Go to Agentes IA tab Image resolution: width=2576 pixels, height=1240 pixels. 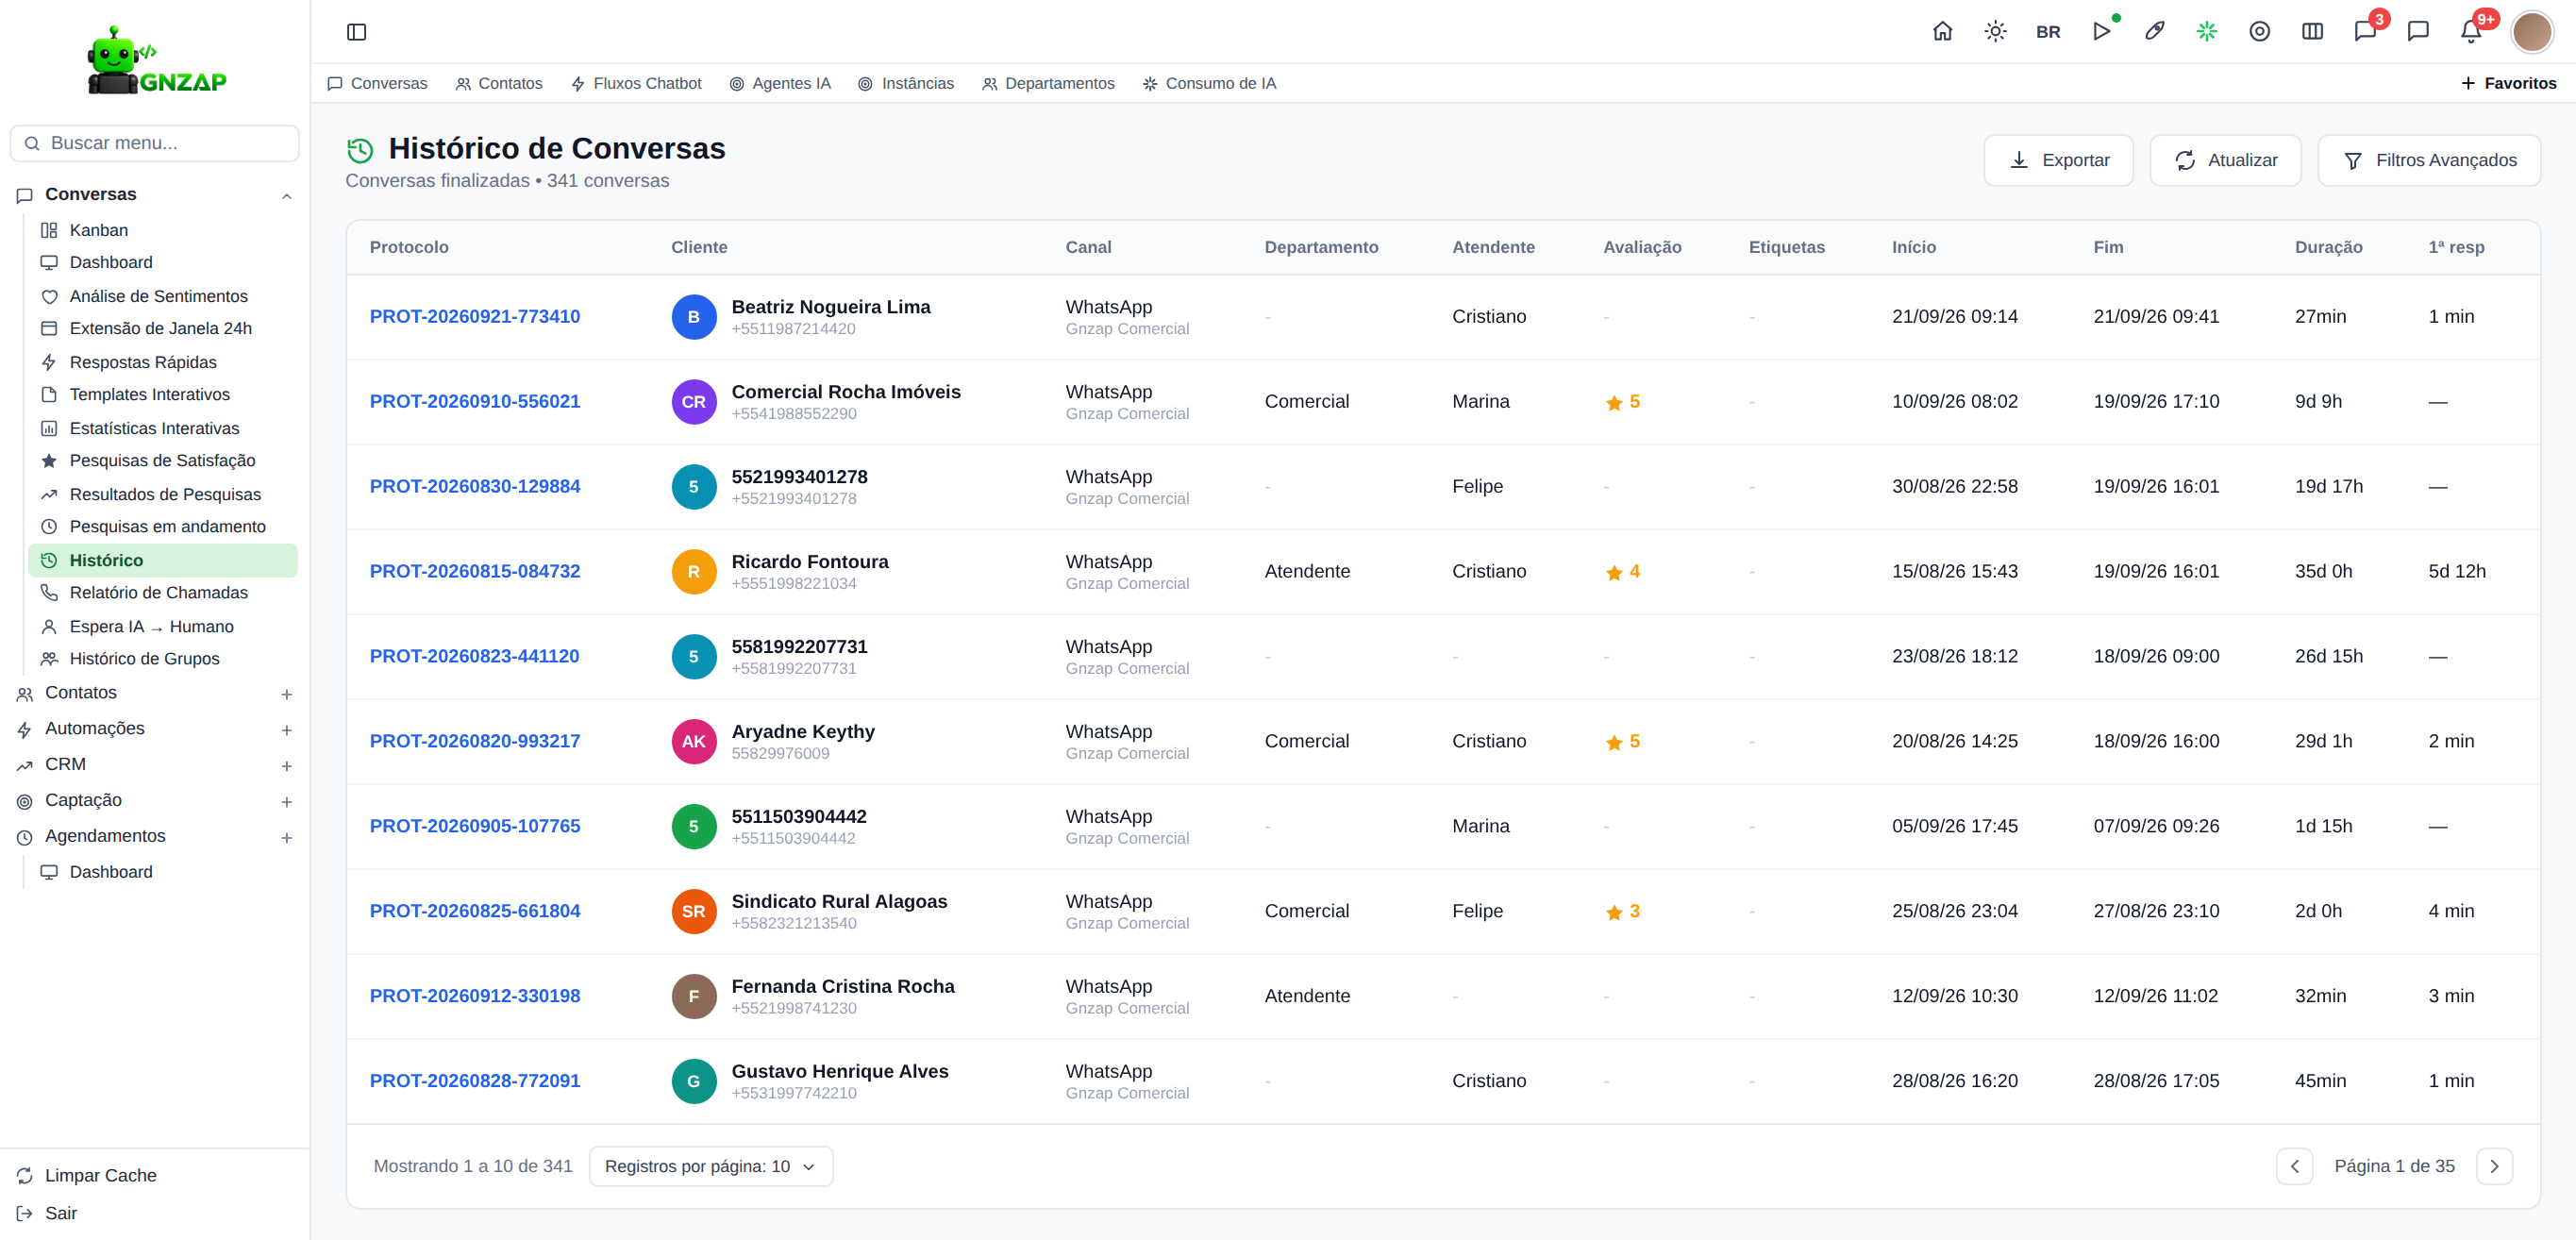tap(780, 84)
